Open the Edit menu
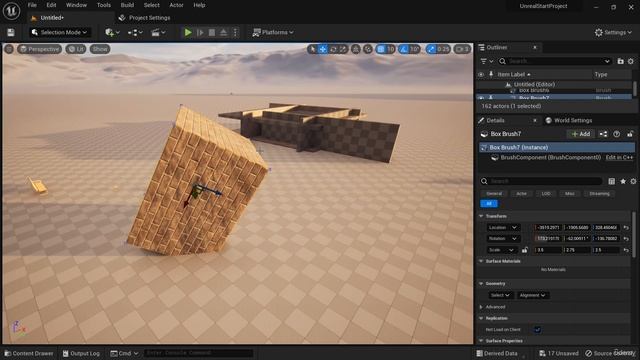Viewport: 640px width, 360px height. (51, 5)
